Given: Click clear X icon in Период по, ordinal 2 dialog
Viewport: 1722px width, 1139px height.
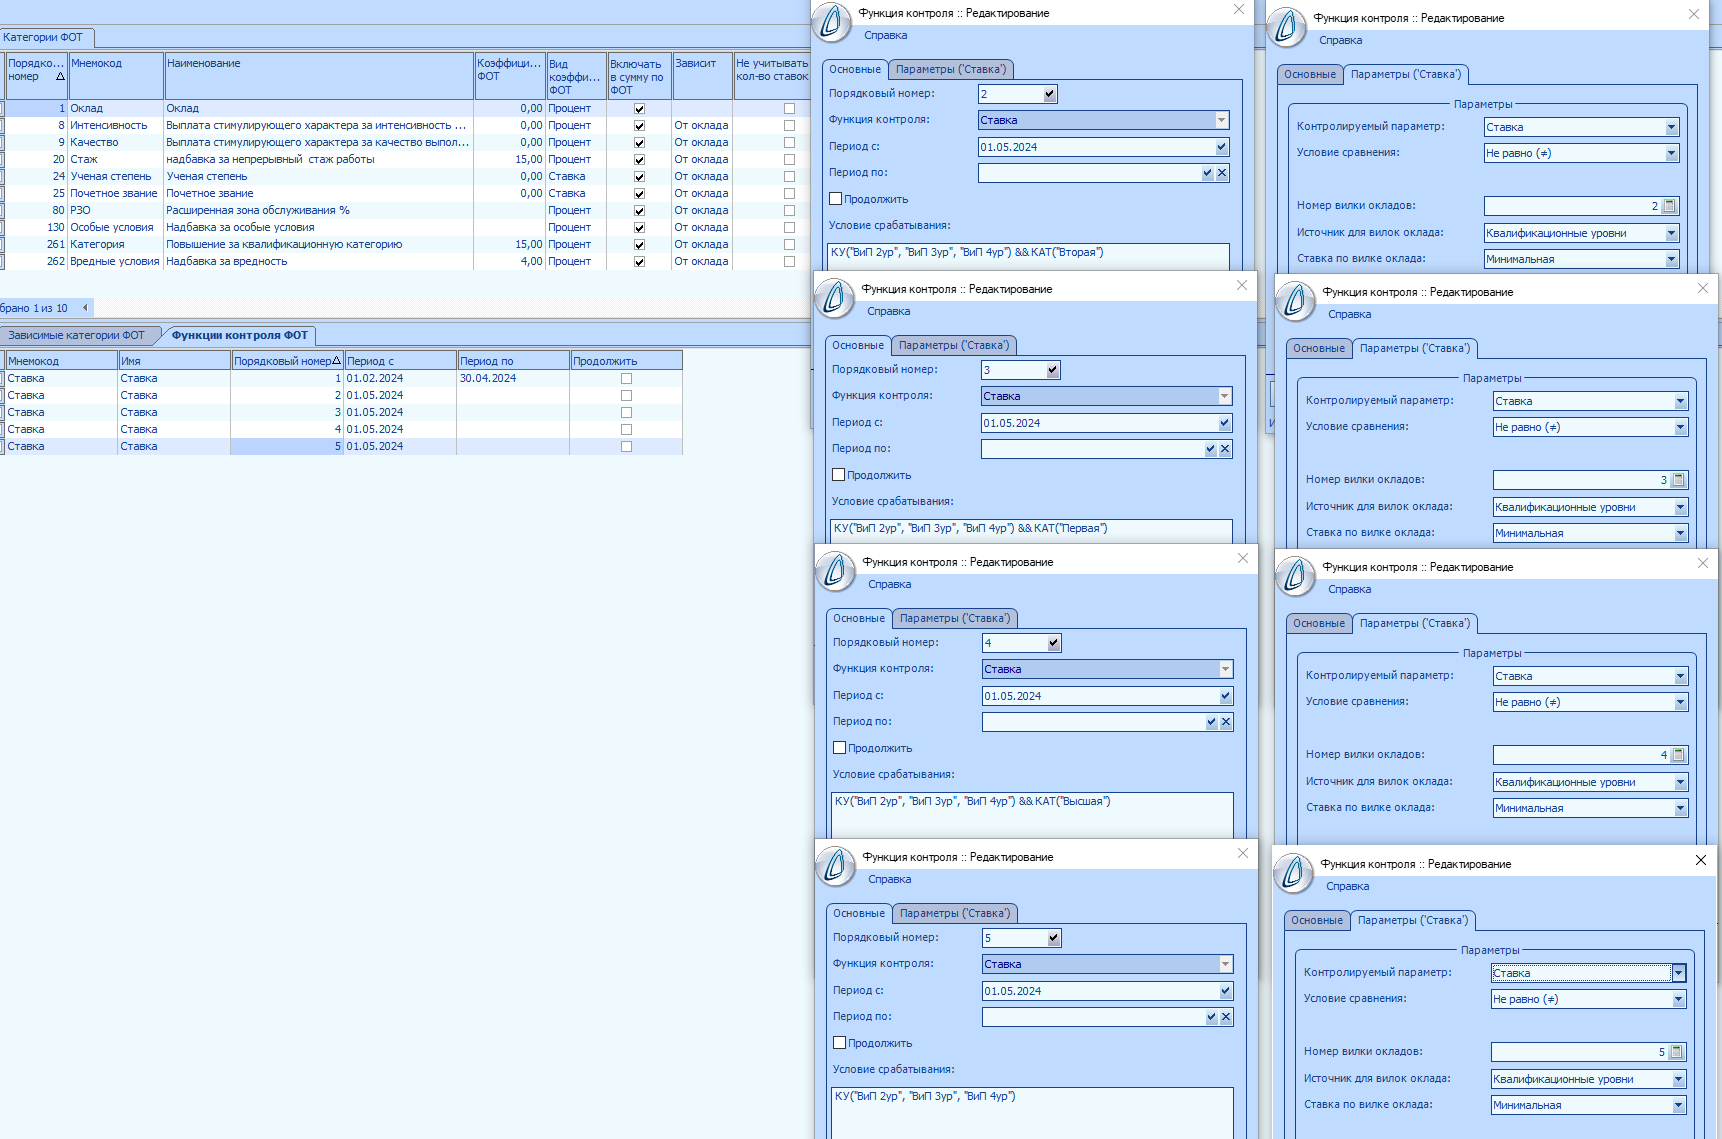Looking at the screenshot, I should [x=1222, y=173].
